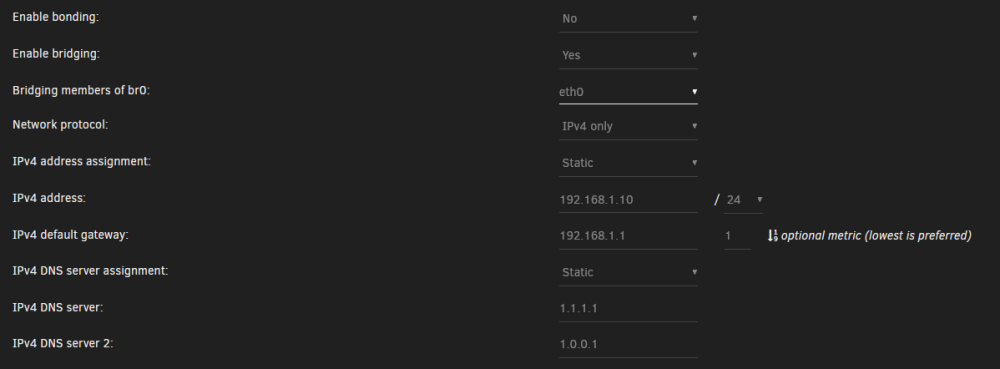Viewport: 1000px width, 369px height.
Task: Click the IPv4 address field 192.168.1.10
Action: pyautogui.click(x=628, y=199)
